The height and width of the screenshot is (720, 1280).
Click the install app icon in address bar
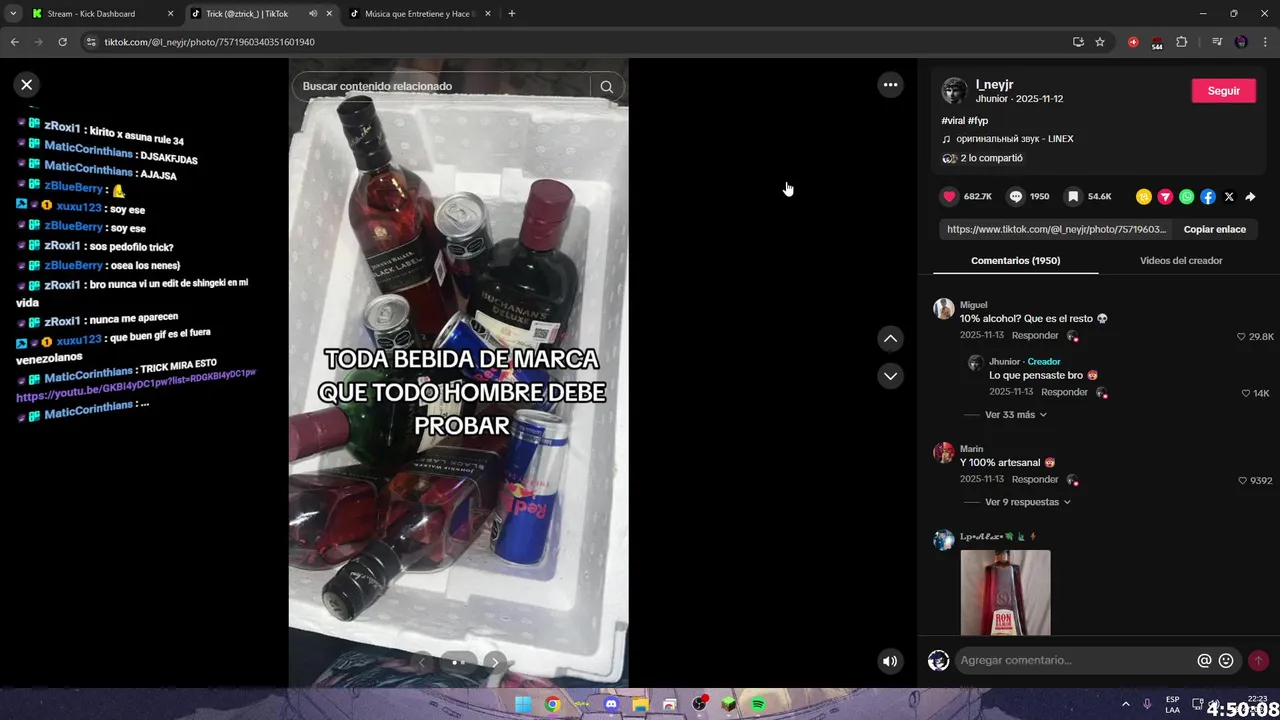1078,42
